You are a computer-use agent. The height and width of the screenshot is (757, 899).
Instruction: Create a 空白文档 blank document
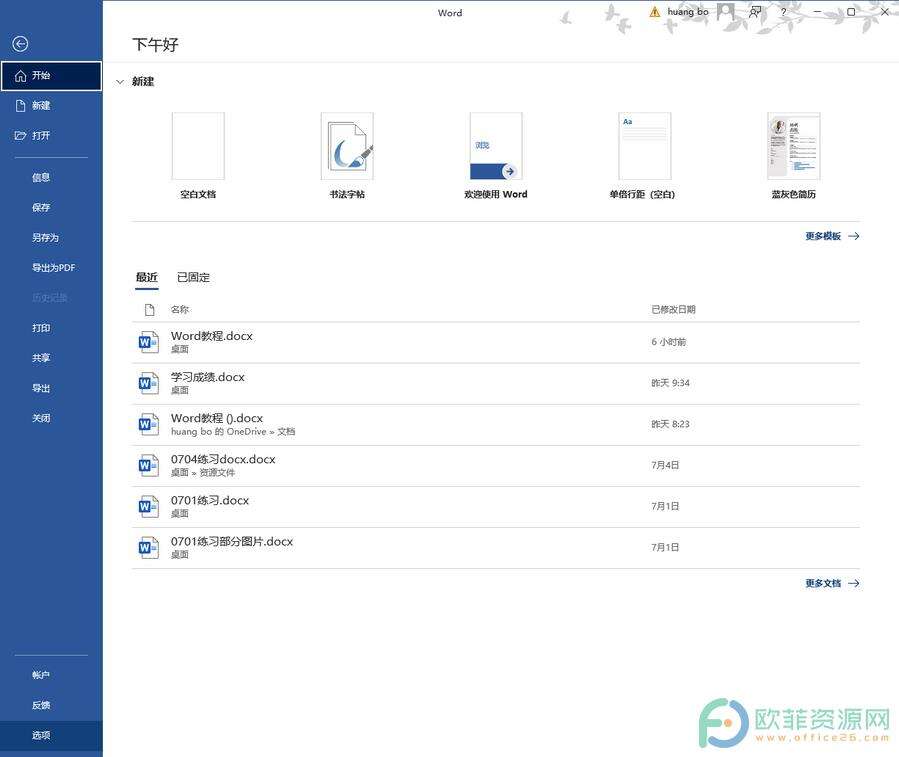[x=198, y=146]
